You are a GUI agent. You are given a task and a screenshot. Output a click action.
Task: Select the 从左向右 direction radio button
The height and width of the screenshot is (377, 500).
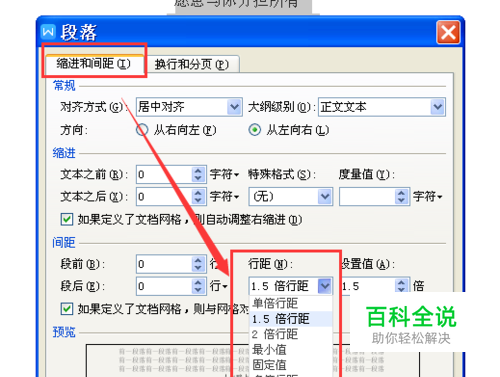click(x=255, y=130)
